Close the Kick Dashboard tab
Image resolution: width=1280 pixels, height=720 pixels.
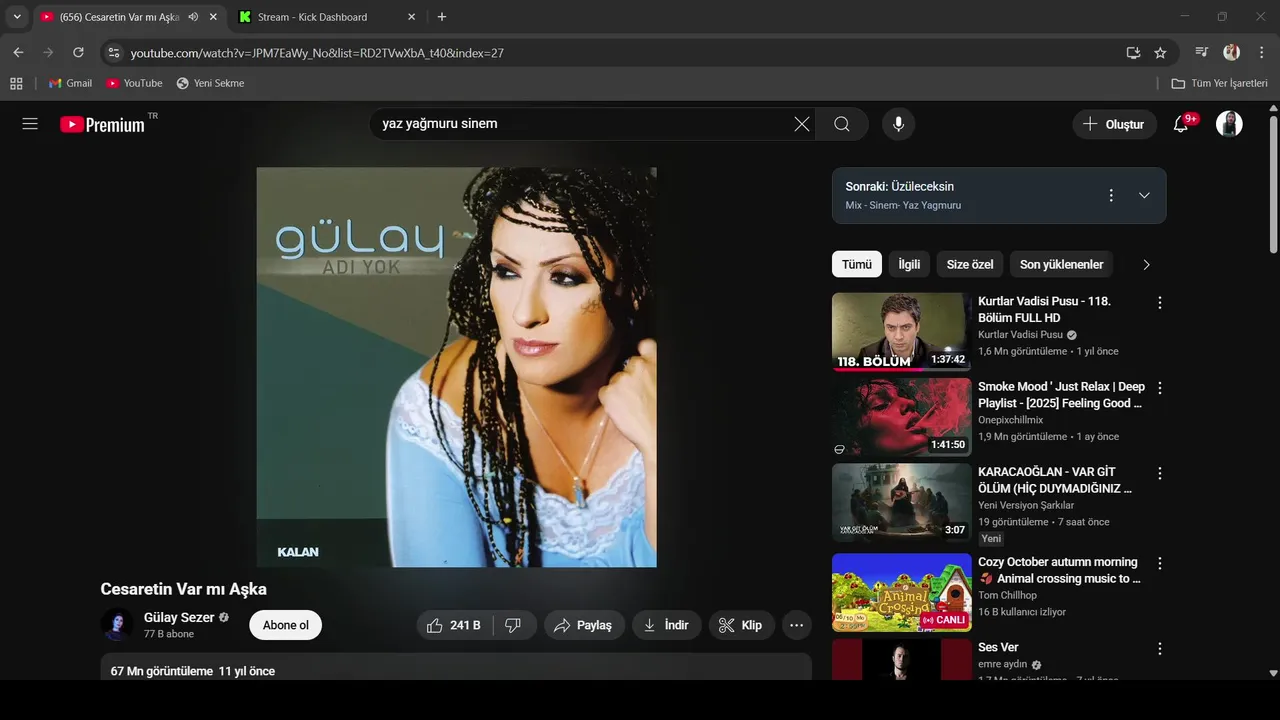(411, 17)
